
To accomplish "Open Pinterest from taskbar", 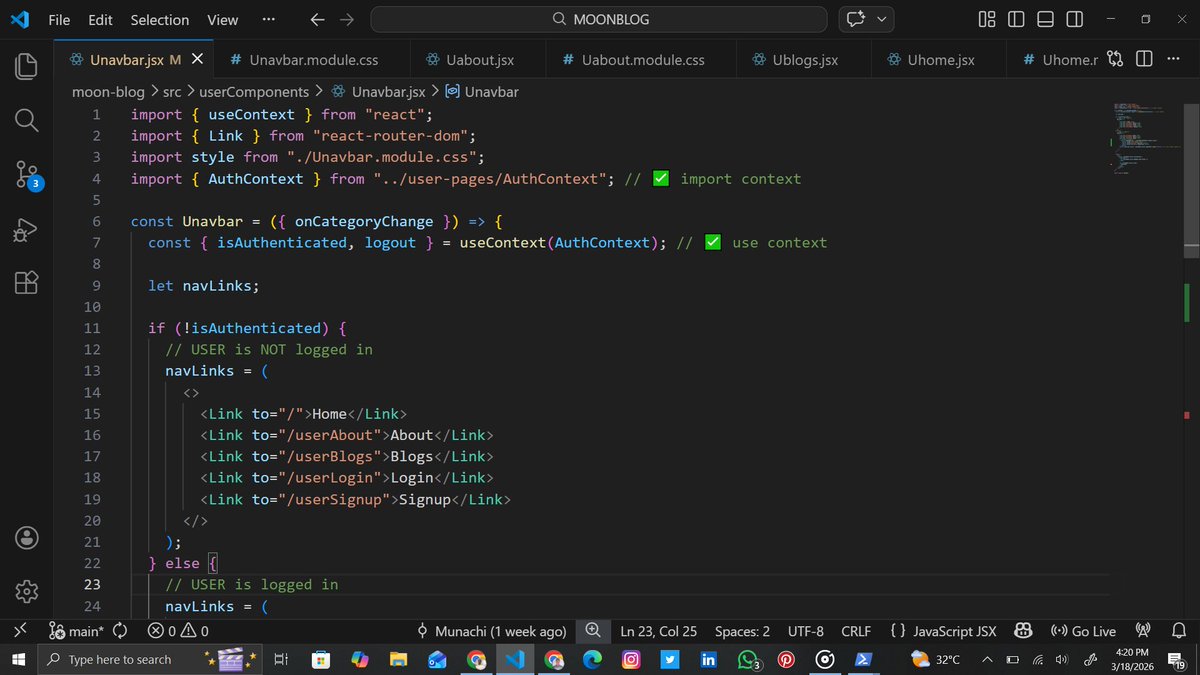I will click(x=787, y=660).
